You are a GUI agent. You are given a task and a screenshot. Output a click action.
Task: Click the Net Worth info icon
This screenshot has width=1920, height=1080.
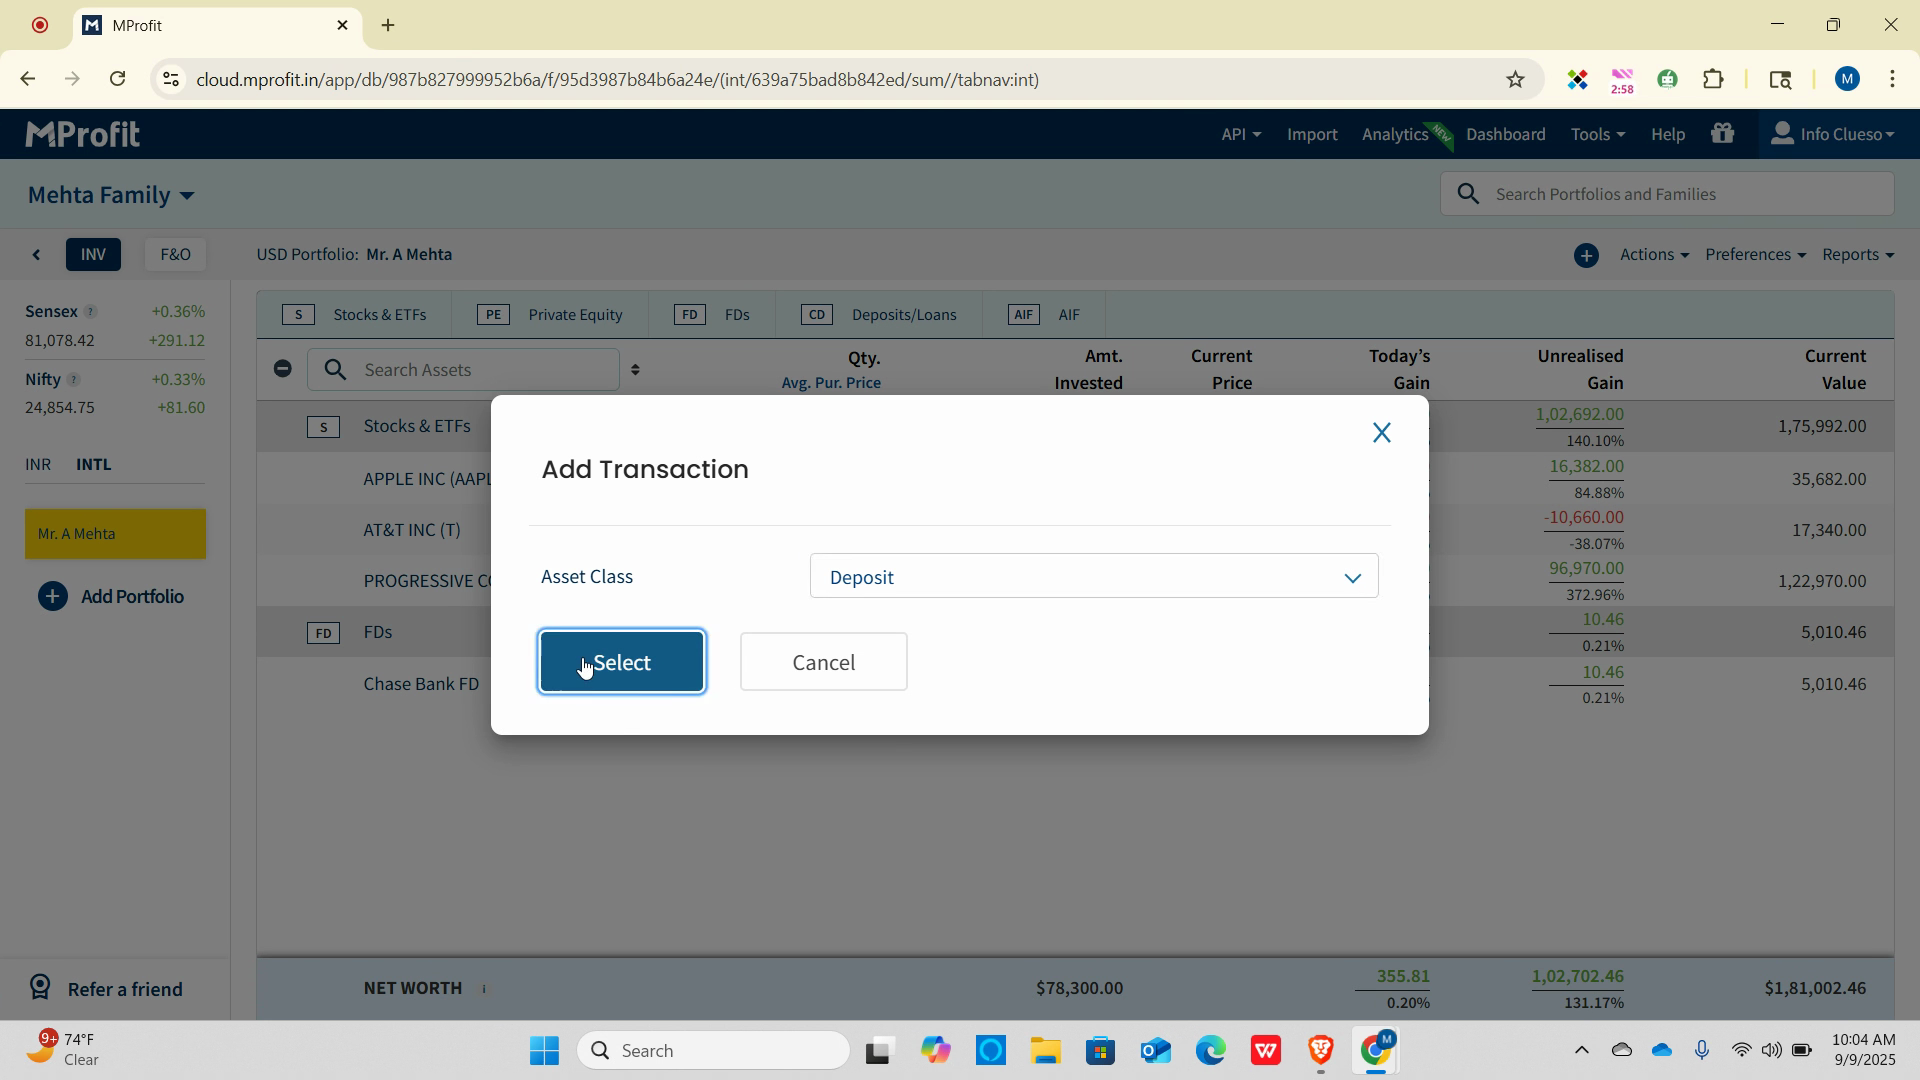(x=484, y=989)
